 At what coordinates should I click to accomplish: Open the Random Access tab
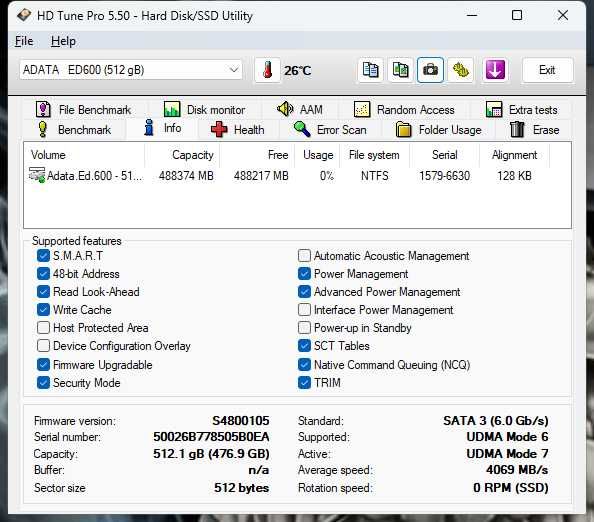click(x=404, y=109)
